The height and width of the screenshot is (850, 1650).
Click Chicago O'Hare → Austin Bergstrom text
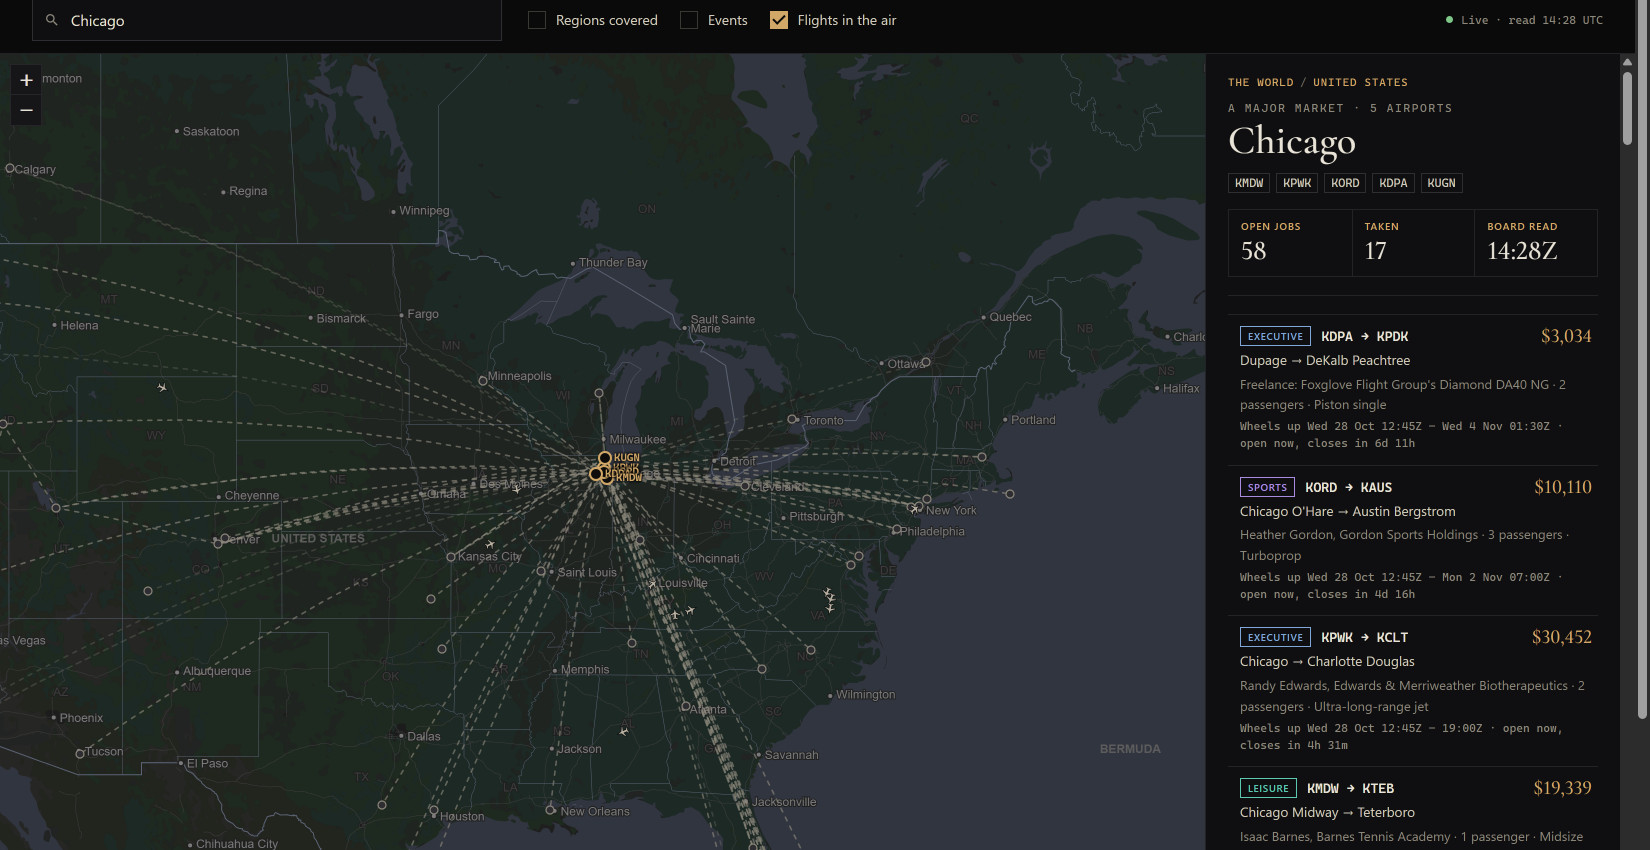(x=1347, y=511)
